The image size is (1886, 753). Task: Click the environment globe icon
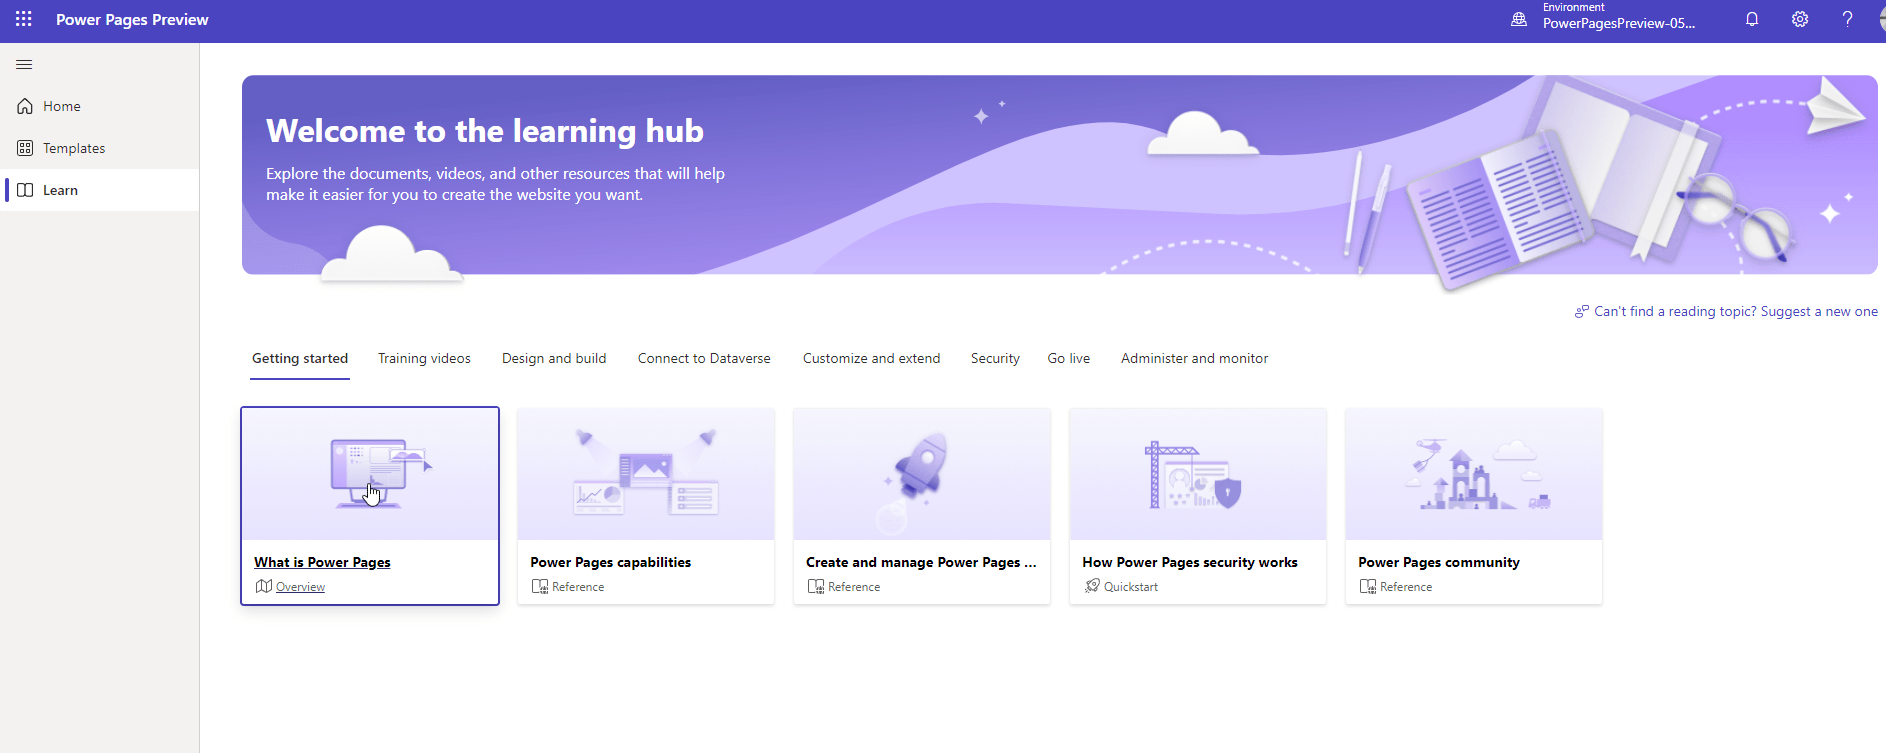(1519, 19)
